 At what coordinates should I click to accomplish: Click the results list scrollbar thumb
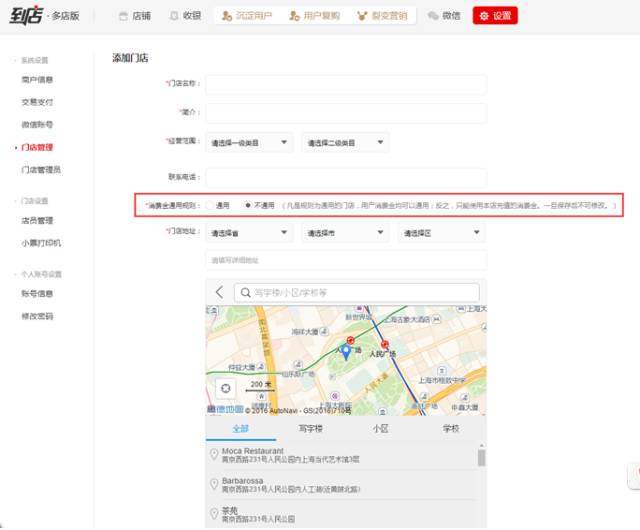coord(482,458)
